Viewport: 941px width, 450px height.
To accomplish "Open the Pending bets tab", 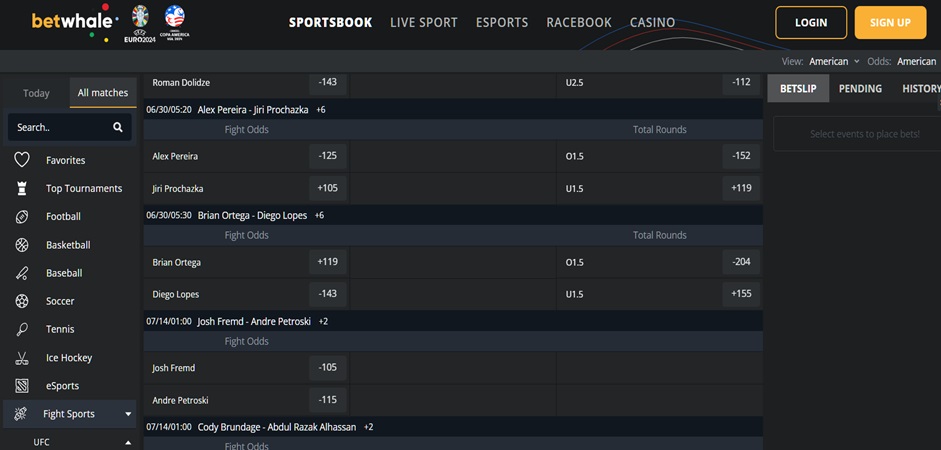I will pyautogui.click(x=860, y=88).
